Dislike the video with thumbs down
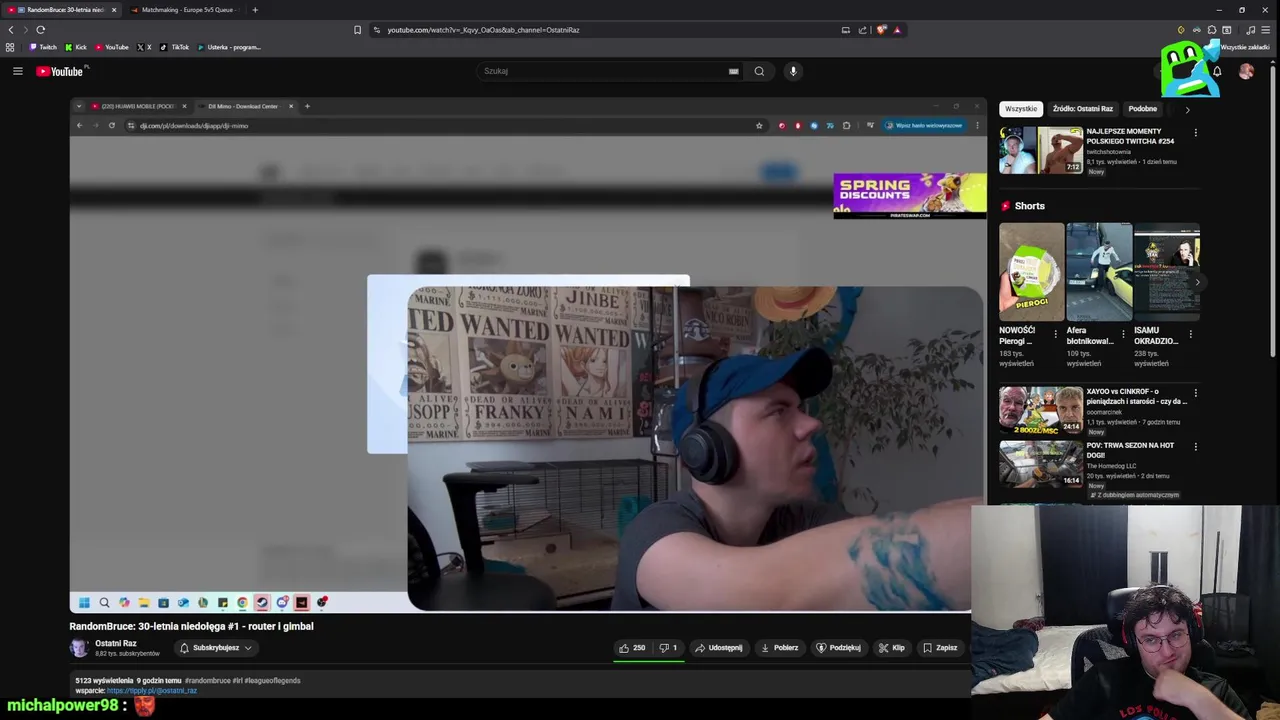The height and width of the screenshot is (720, 1280). 668,648
